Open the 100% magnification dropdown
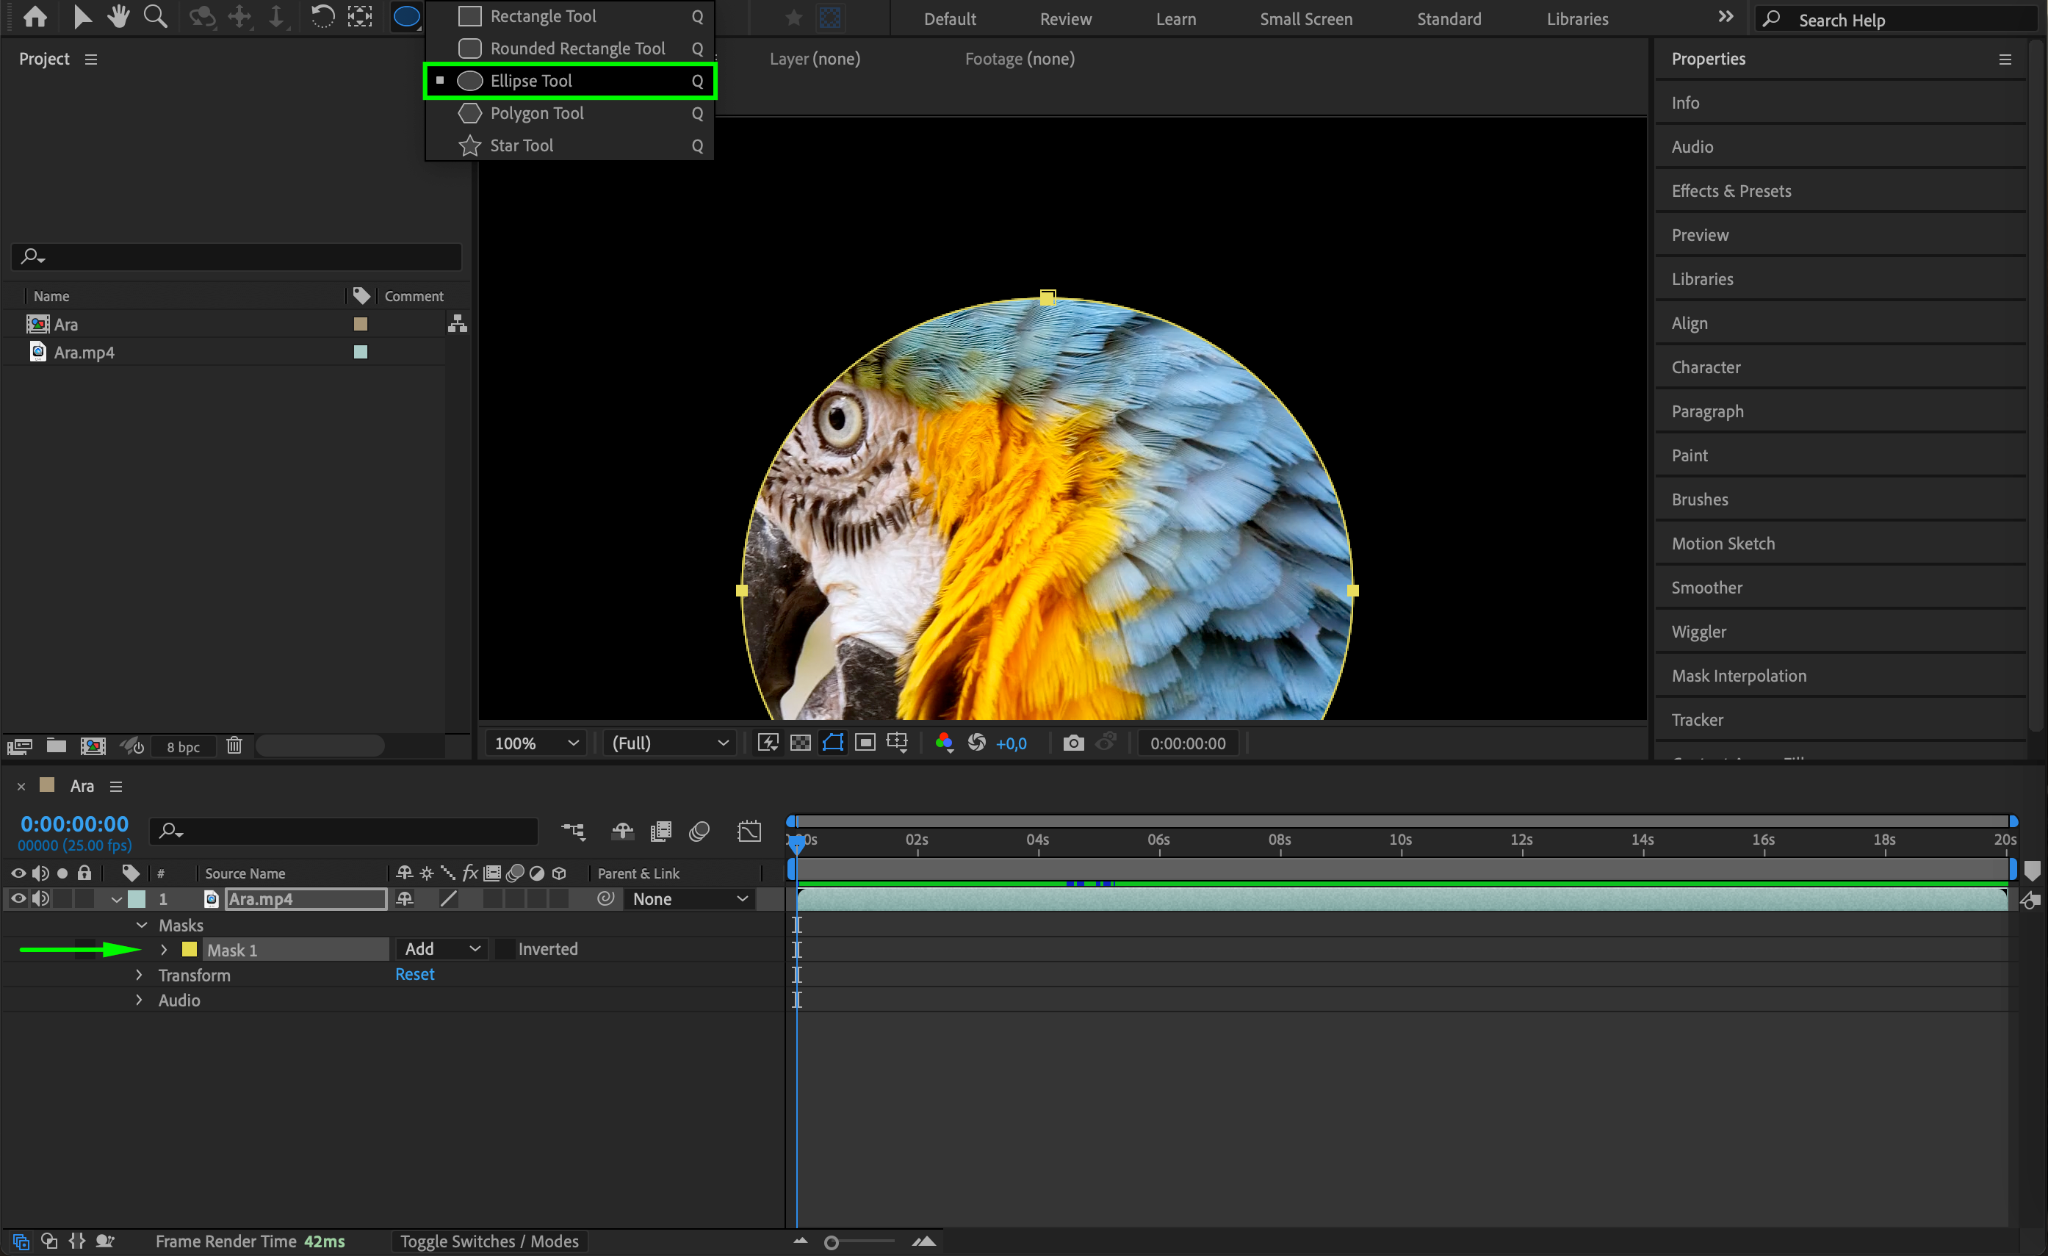This screenshot has width=2048, height=1256. pos(536,743)
